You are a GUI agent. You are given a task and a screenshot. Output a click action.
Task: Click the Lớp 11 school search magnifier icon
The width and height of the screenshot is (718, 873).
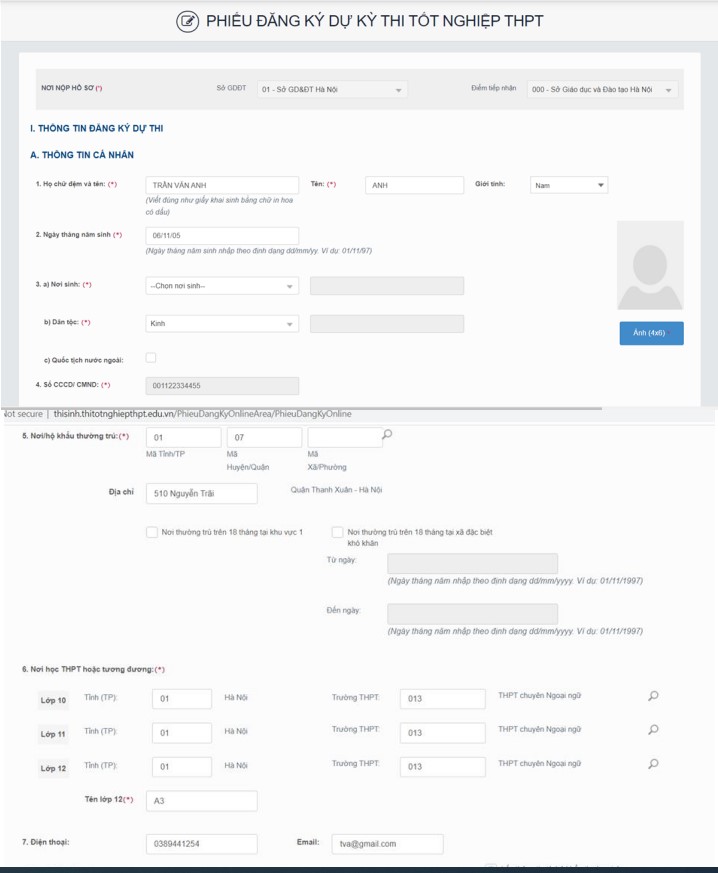[653, 730]
